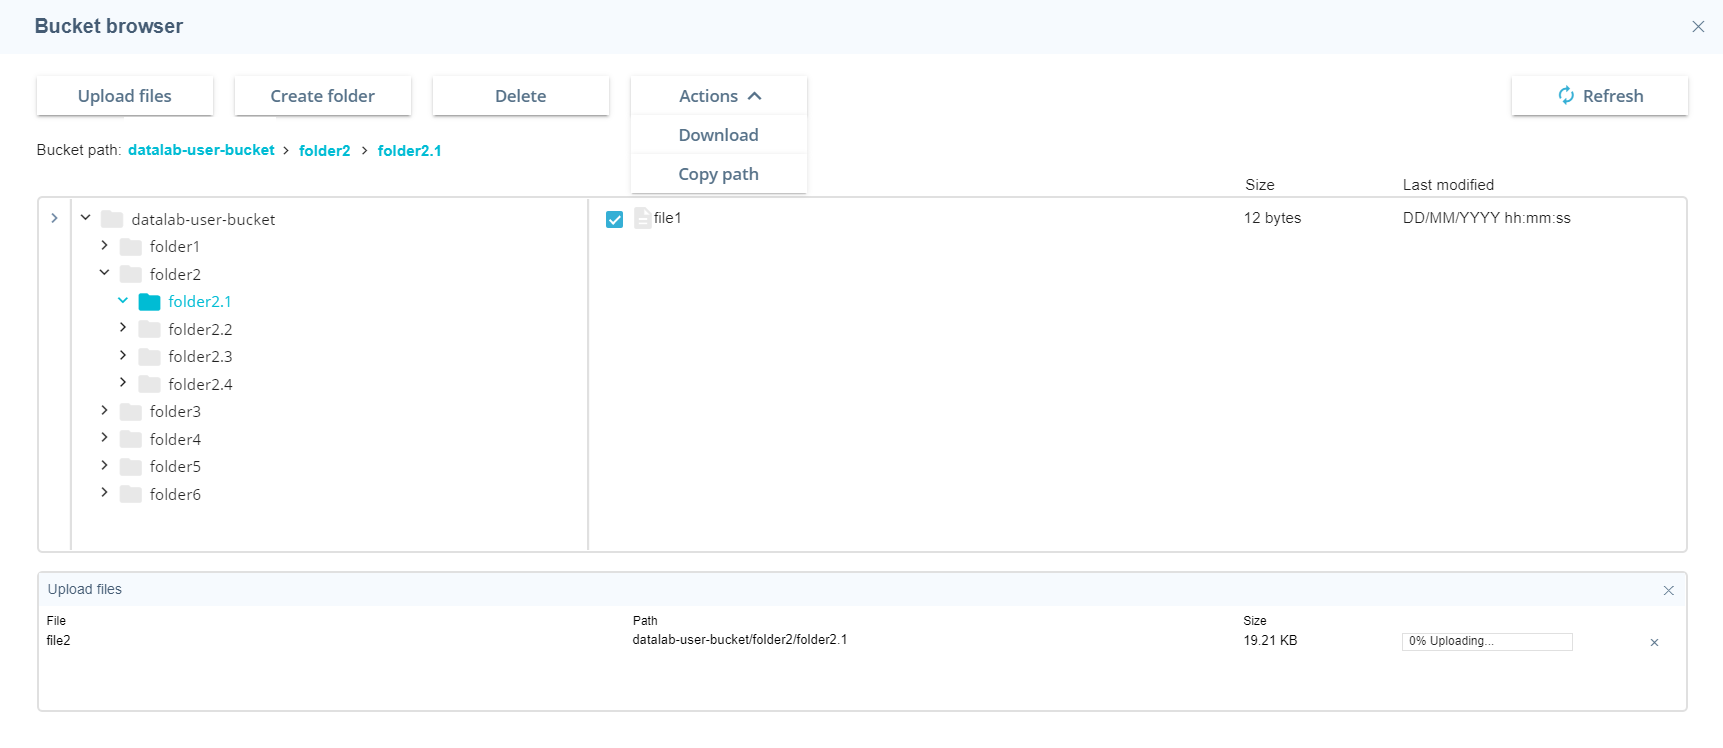Viewport: 1723px width, 748px height.
Task: Click the file1 file name
Action: [667, 218]
